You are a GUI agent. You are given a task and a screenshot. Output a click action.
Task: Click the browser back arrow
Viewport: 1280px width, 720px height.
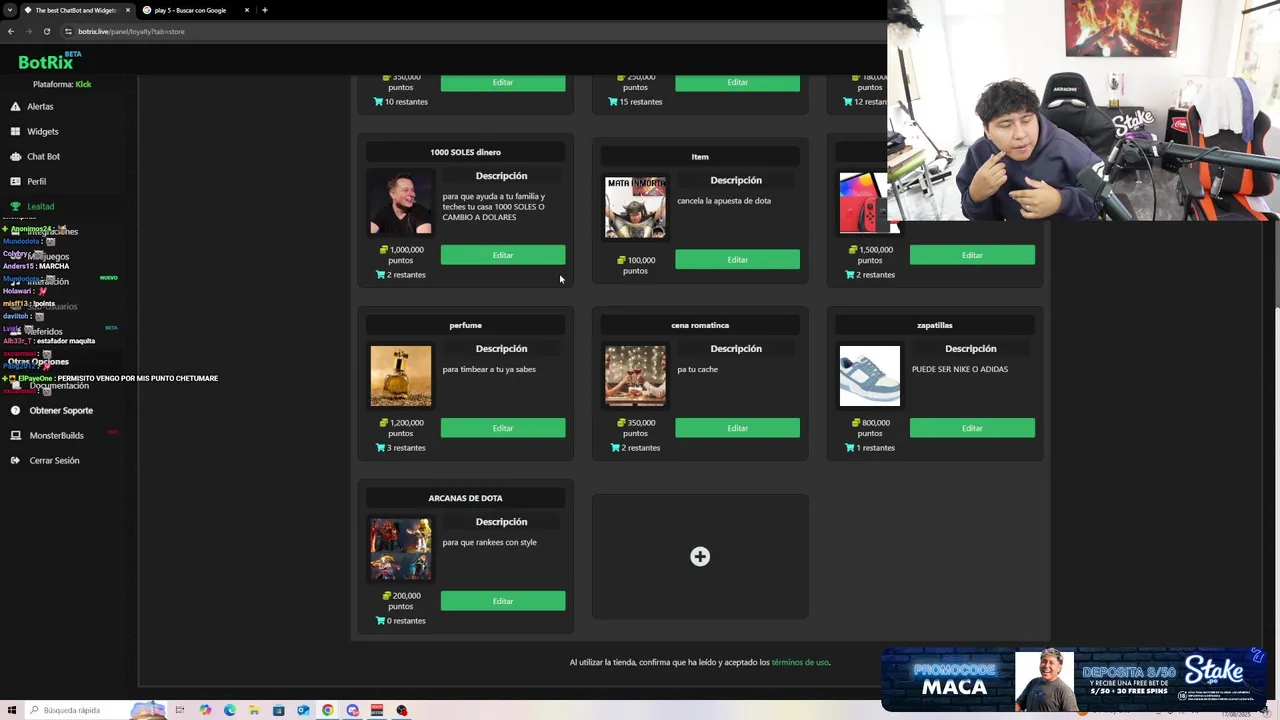coord(10,31)
